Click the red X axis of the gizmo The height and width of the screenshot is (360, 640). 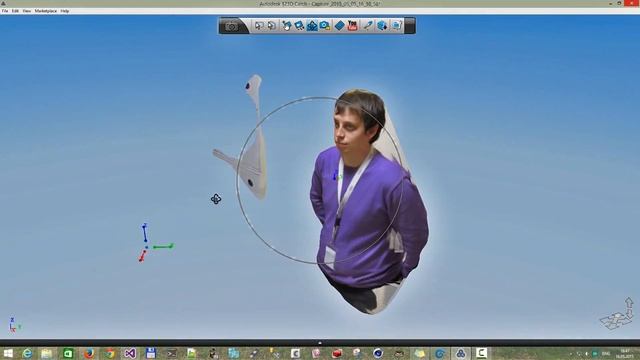tap(142, 256)
